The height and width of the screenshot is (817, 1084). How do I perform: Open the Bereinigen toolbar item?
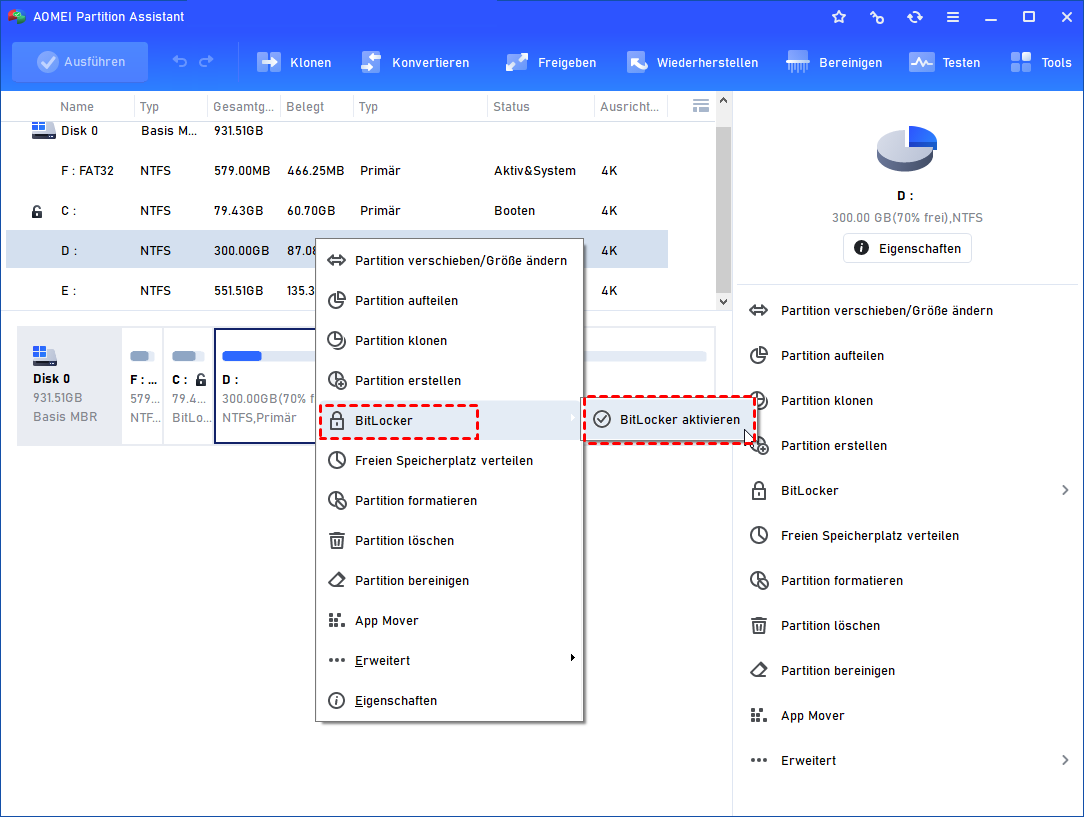click(x=834, y=62)
